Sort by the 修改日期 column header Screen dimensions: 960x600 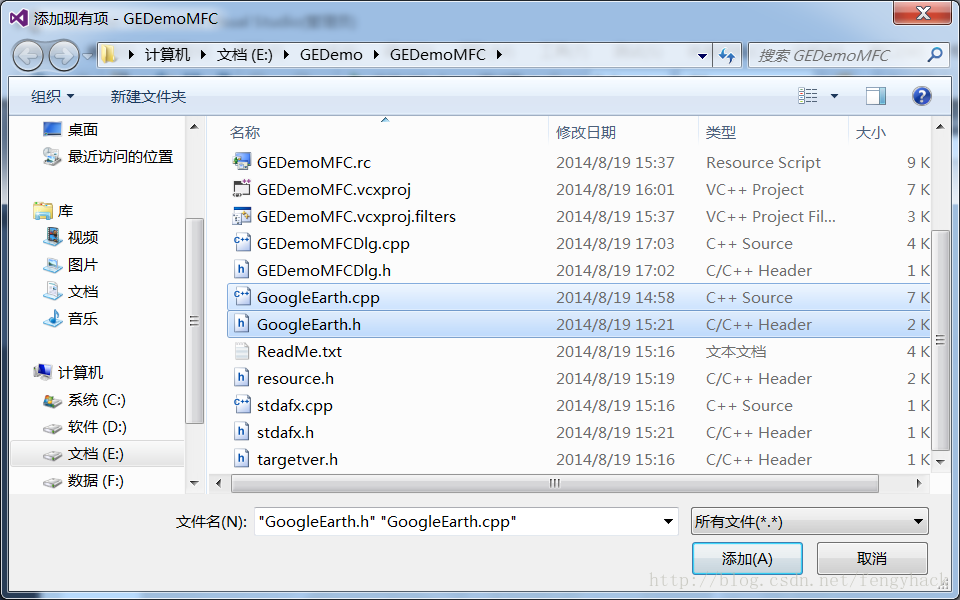[586, 132]
